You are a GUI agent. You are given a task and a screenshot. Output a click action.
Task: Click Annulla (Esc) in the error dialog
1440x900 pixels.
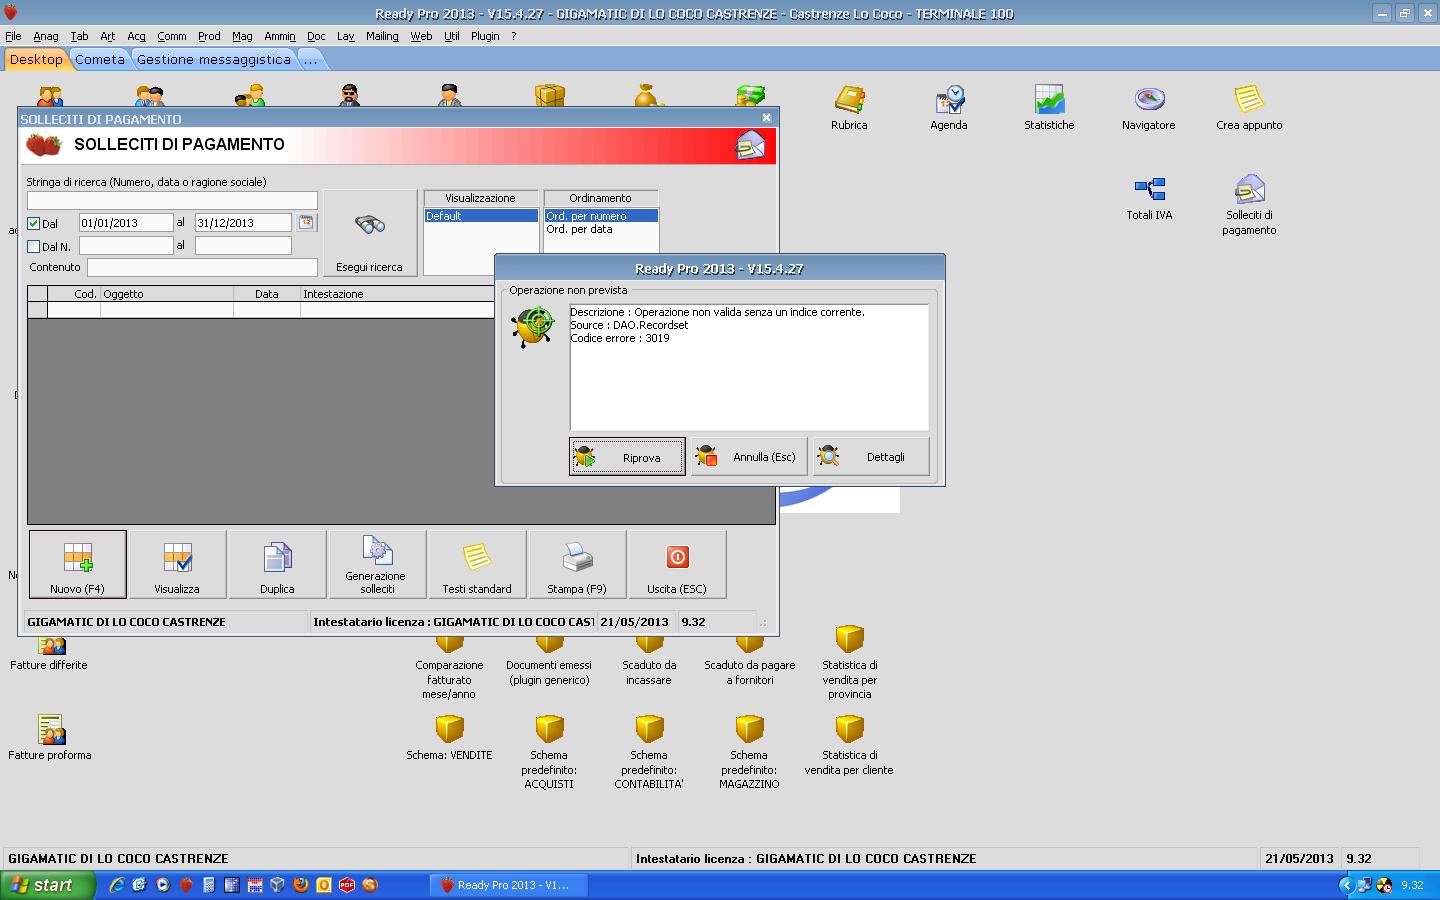749,457
